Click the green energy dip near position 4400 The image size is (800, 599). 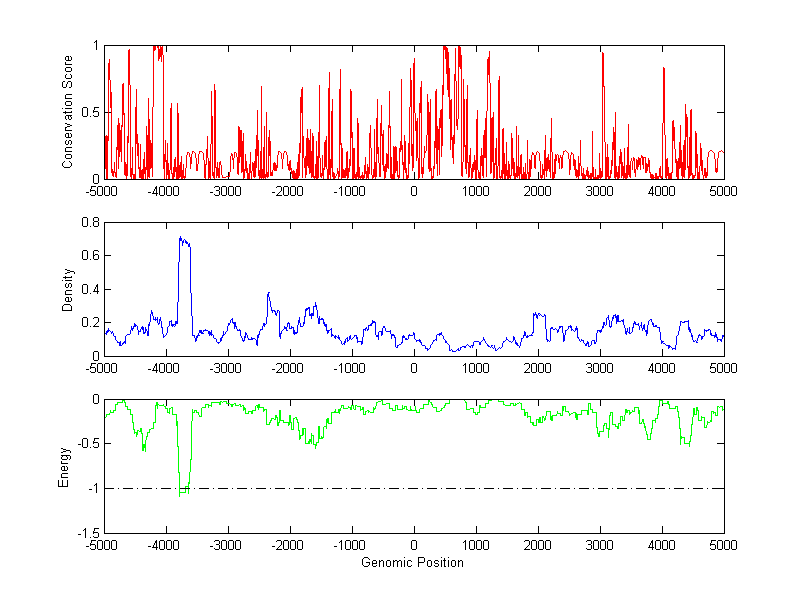coord(687,442)
